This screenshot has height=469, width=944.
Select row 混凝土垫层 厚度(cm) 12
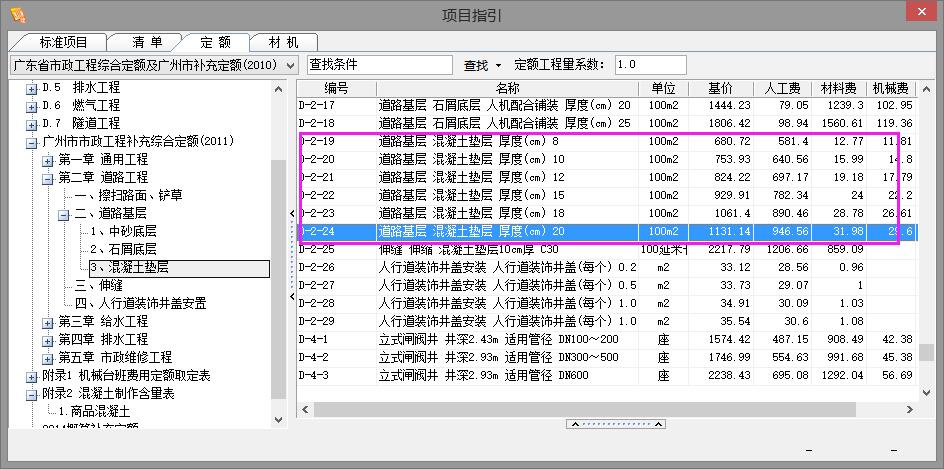(606, 178)
